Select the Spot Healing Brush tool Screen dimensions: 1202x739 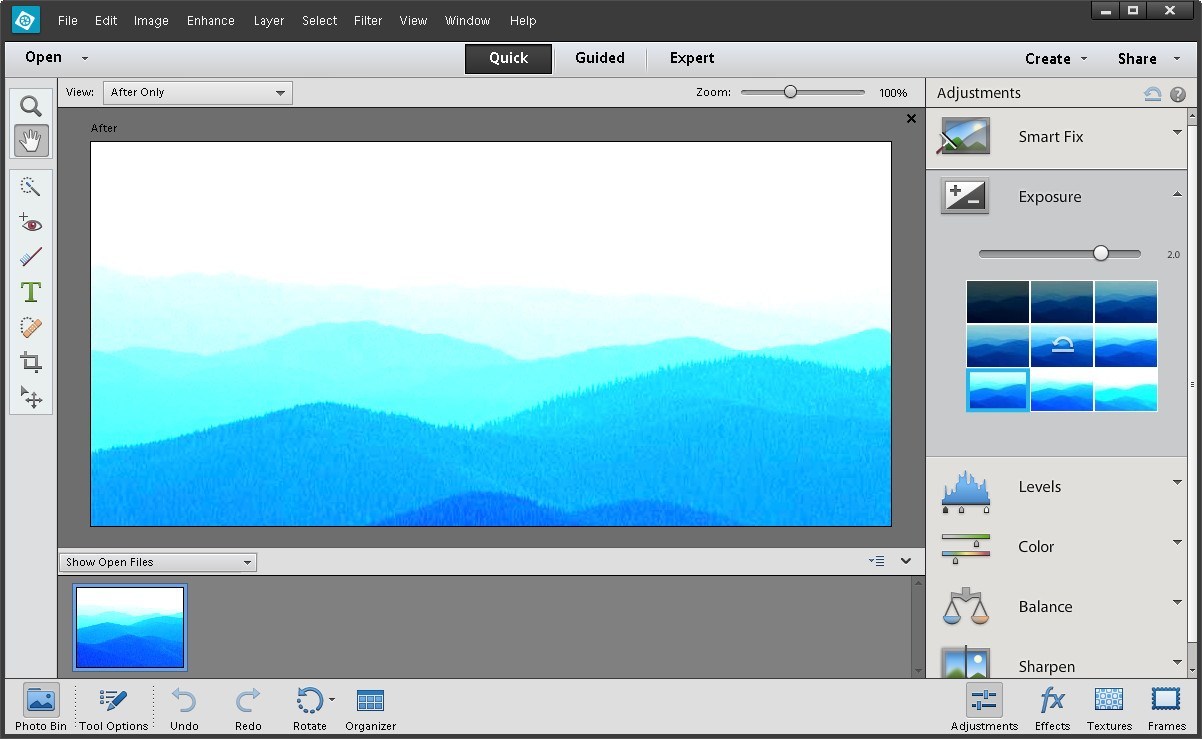30,328
